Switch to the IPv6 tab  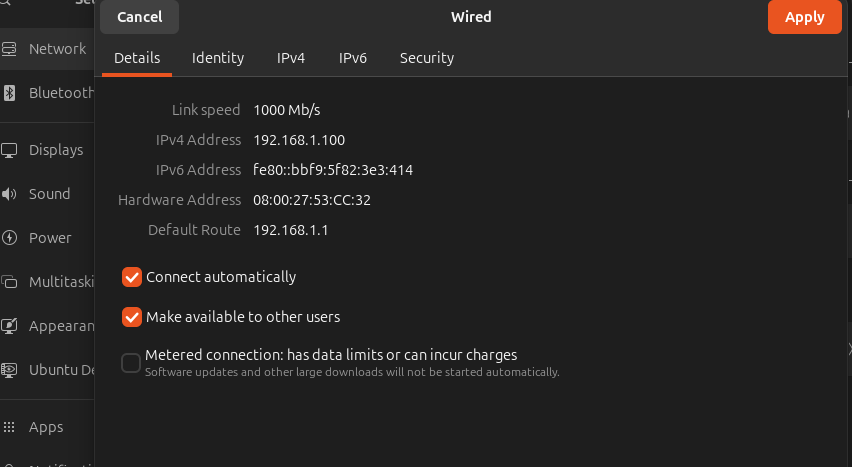pyautogui.click(x=353, y=58)
